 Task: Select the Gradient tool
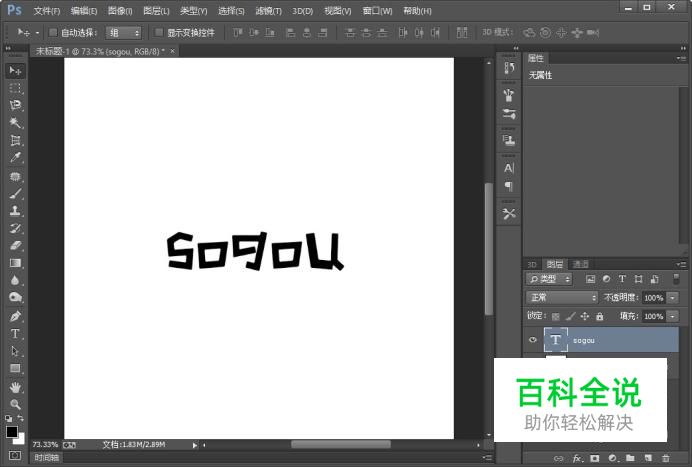(15, 263)
